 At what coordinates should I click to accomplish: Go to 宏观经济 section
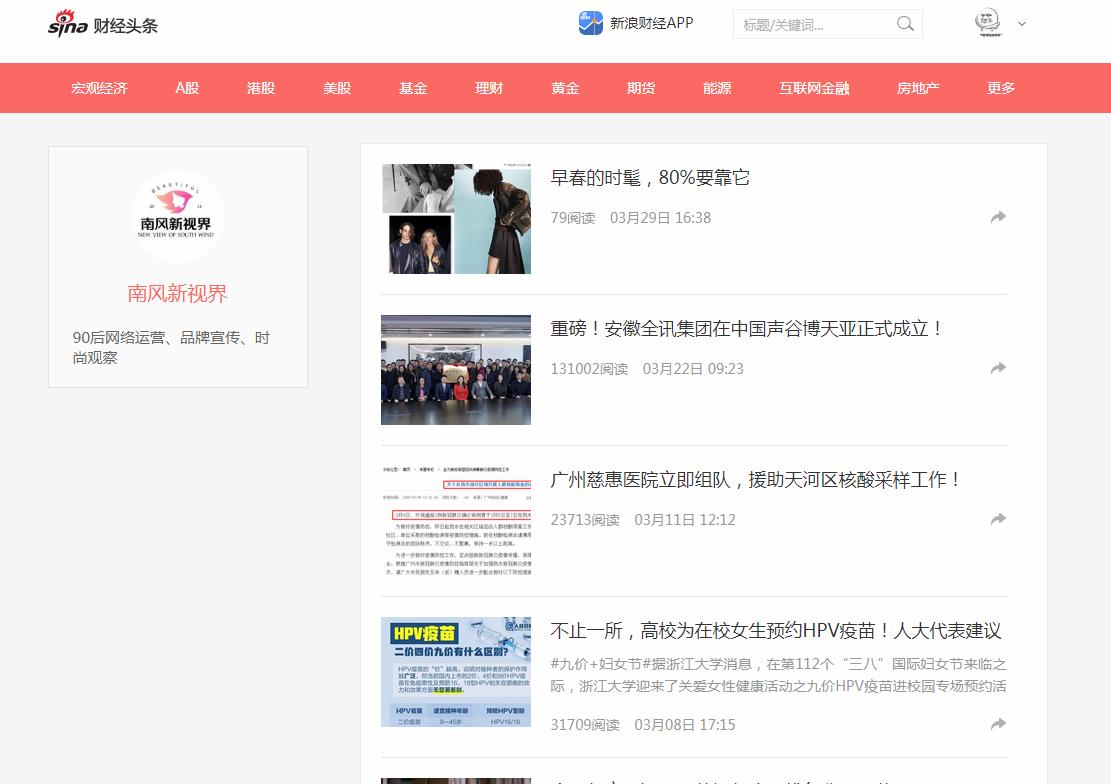(99, 88)
